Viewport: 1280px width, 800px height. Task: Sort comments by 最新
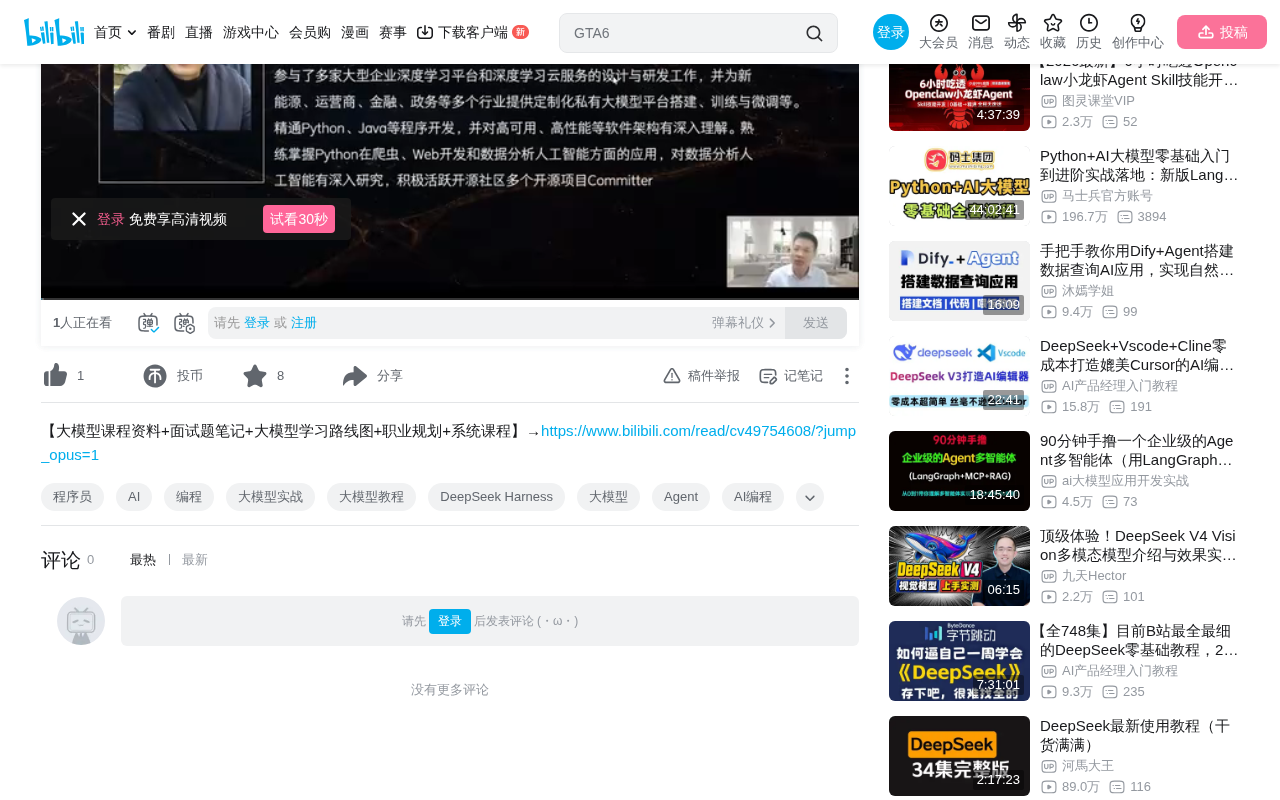(x=195, y=560)
